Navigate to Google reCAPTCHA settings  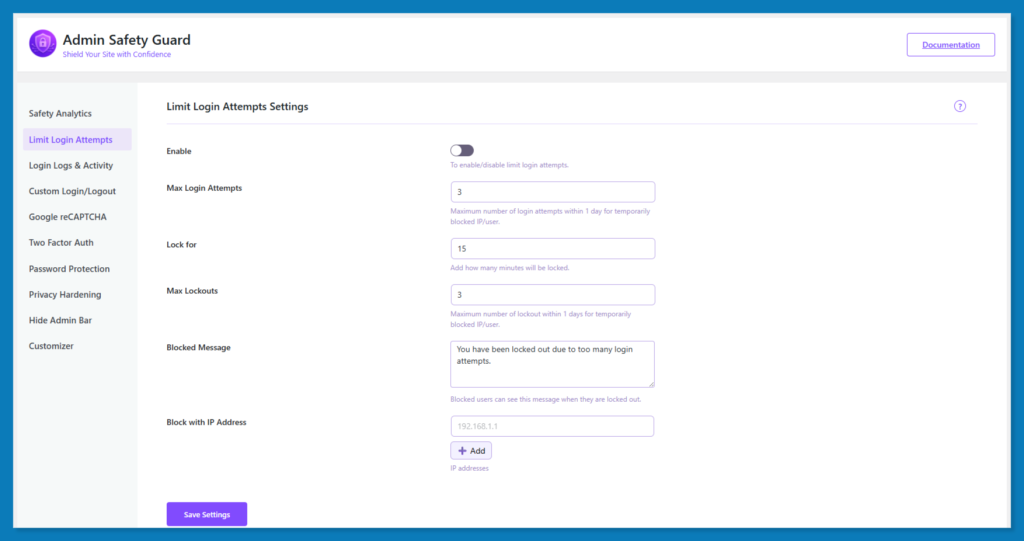point(68,217)
